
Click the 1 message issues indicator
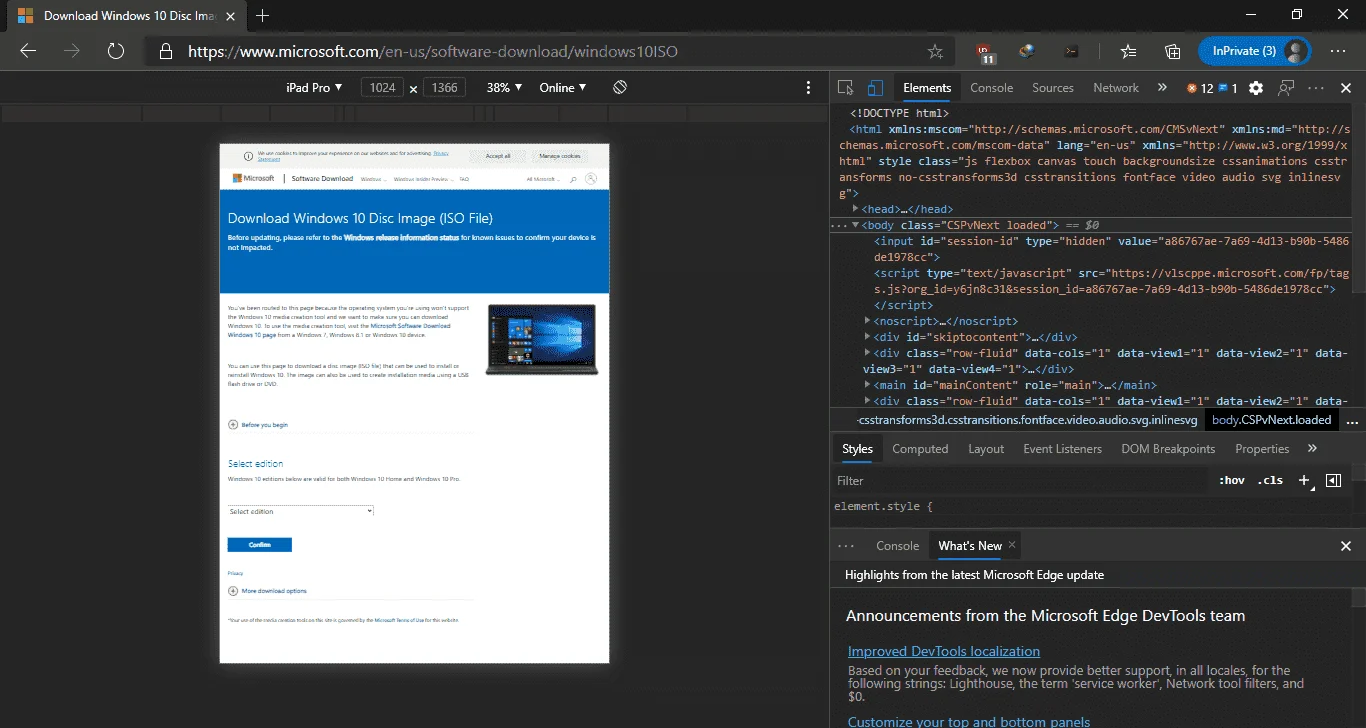click(1227, 88)
